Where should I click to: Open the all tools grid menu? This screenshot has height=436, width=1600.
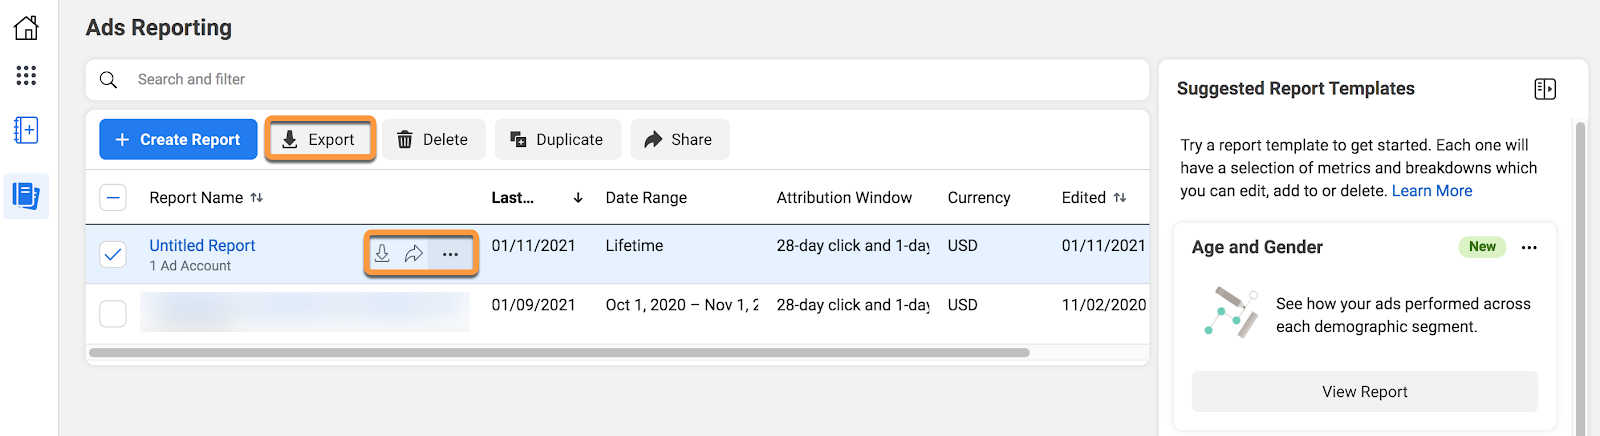click(x=26, y=75)
